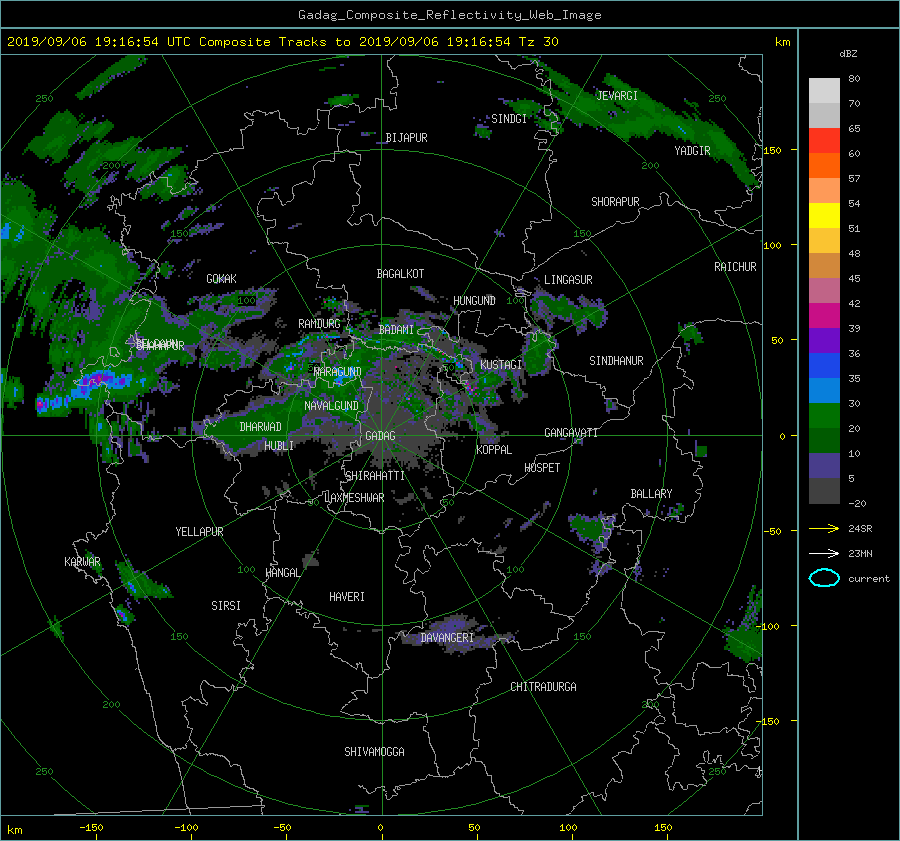Screen dimensions: 900x841
Task: Click the KOPPAL label
Action: 494,449
